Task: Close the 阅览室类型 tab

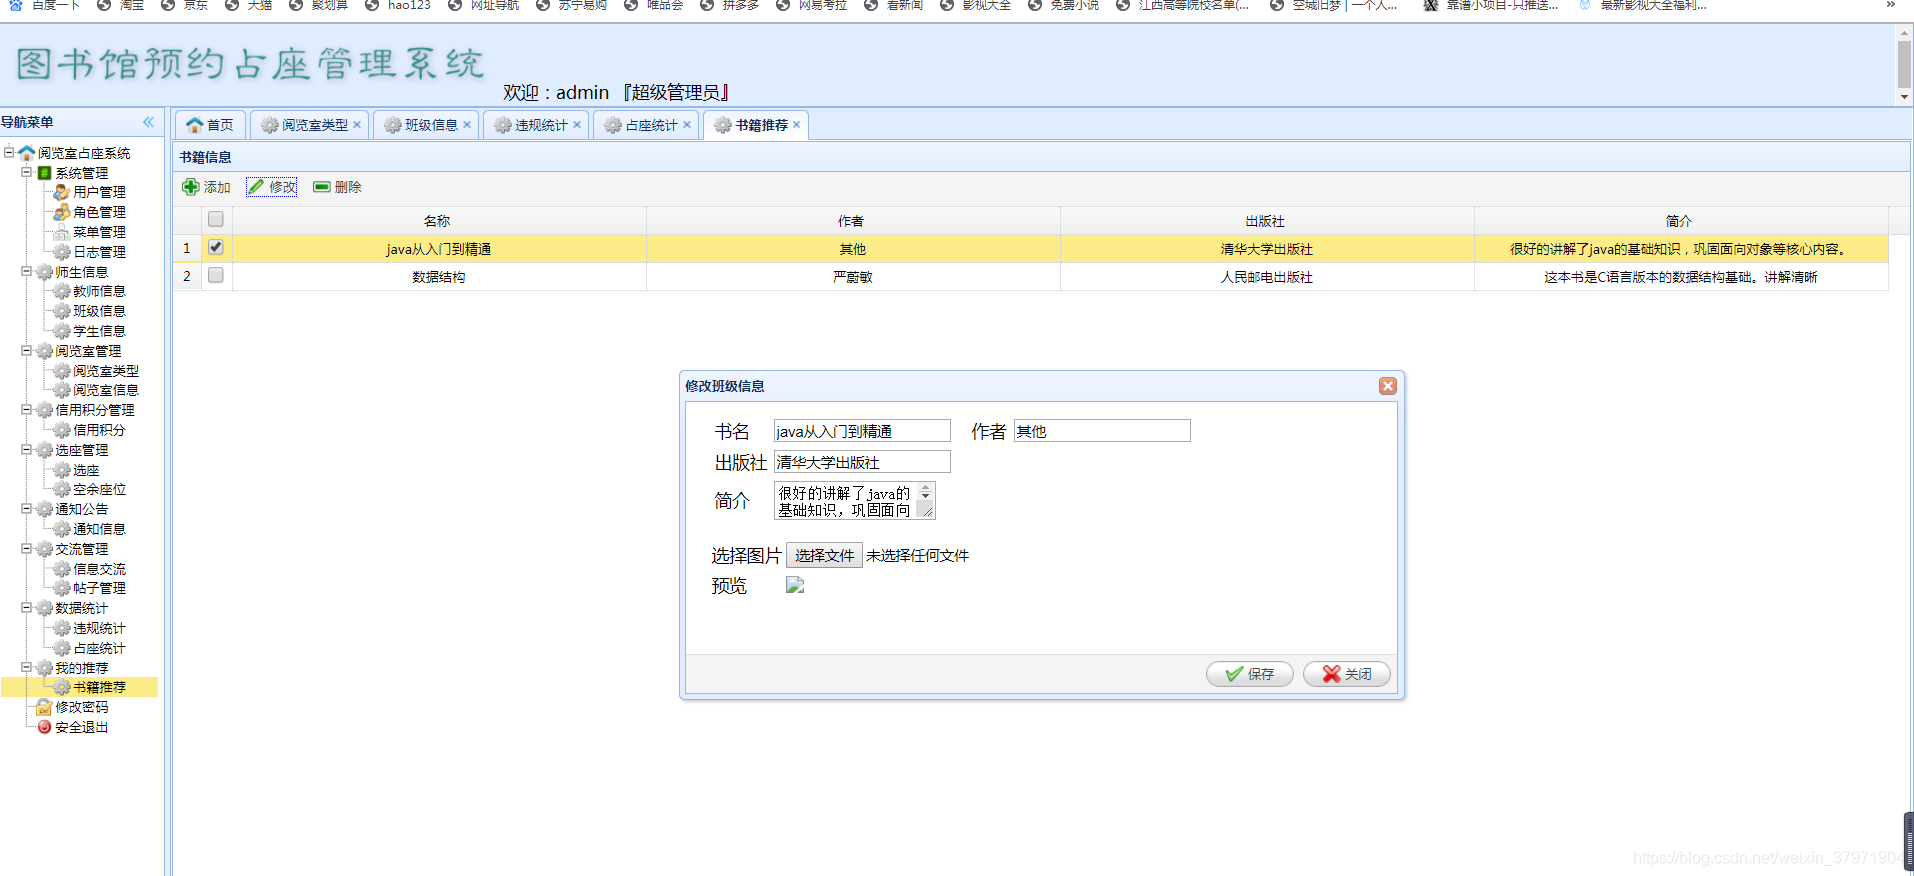Action: (357, 125)
